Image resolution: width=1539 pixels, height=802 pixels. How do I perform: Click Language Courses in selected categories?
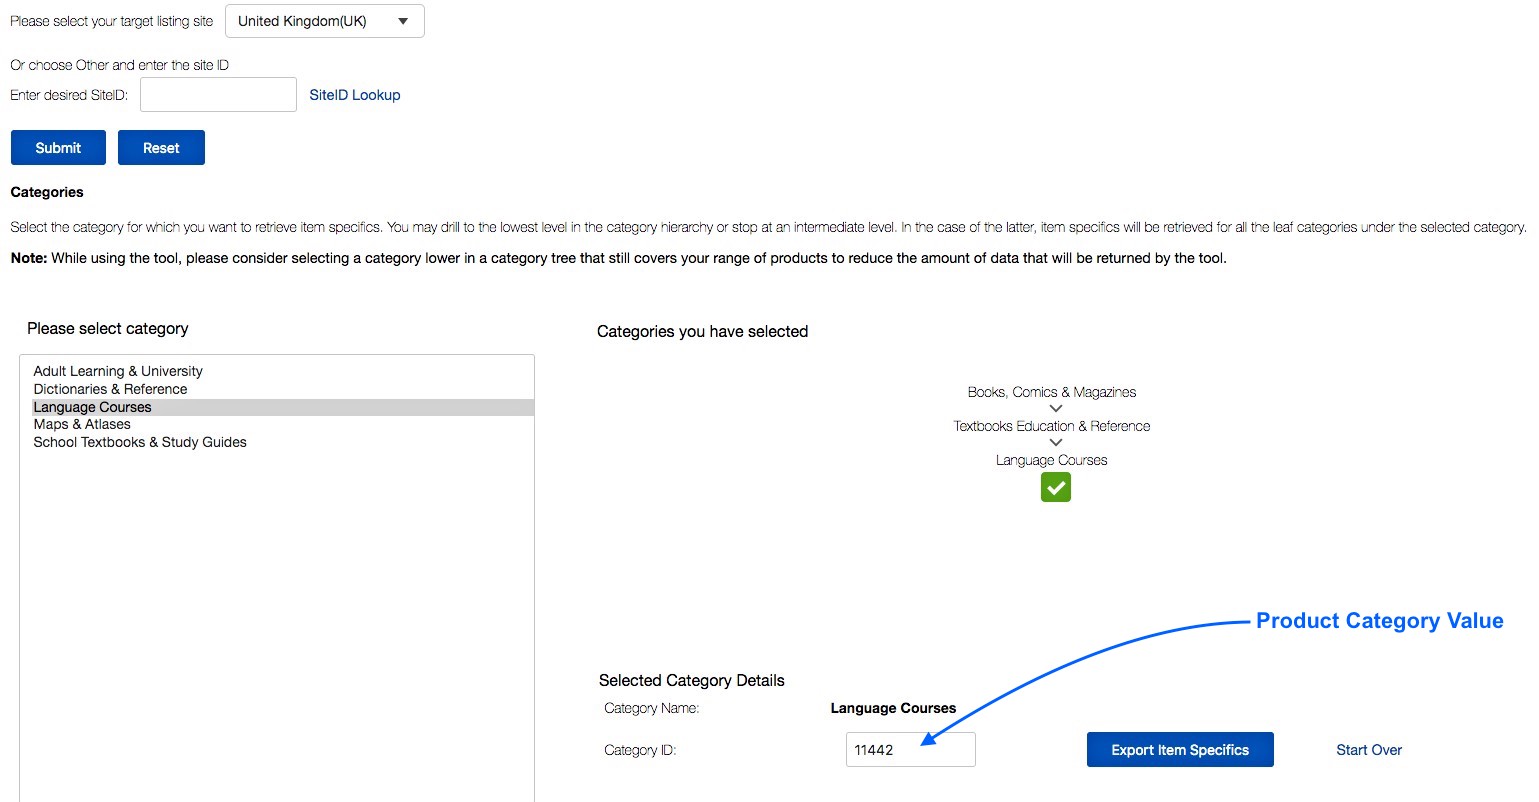pyautogui.click(x=1051, y=460)
